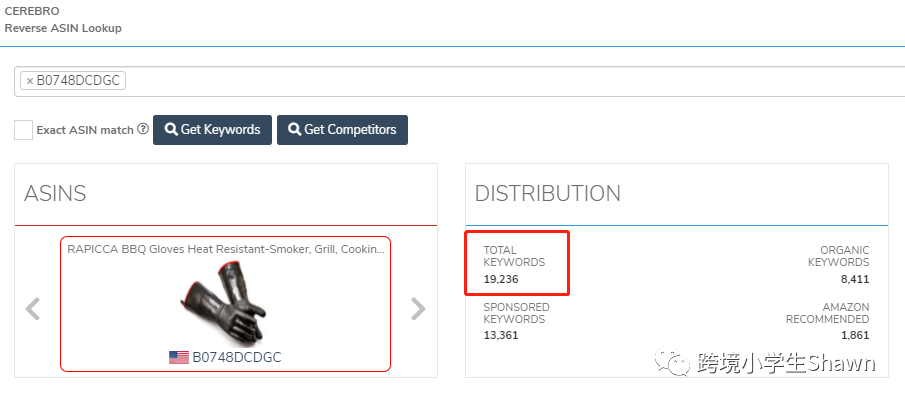Screen dimensions: 905x403
Task: Click the ASINS panel heading
Action: pos(55,194)
